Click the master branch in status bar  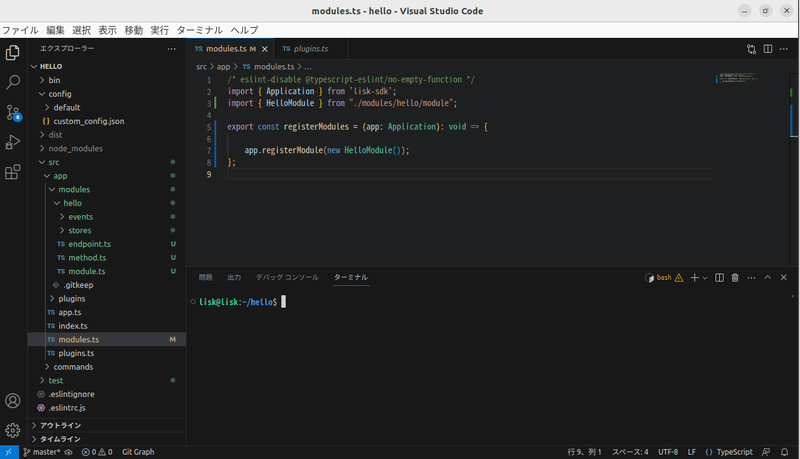click(x=42, y=452)
